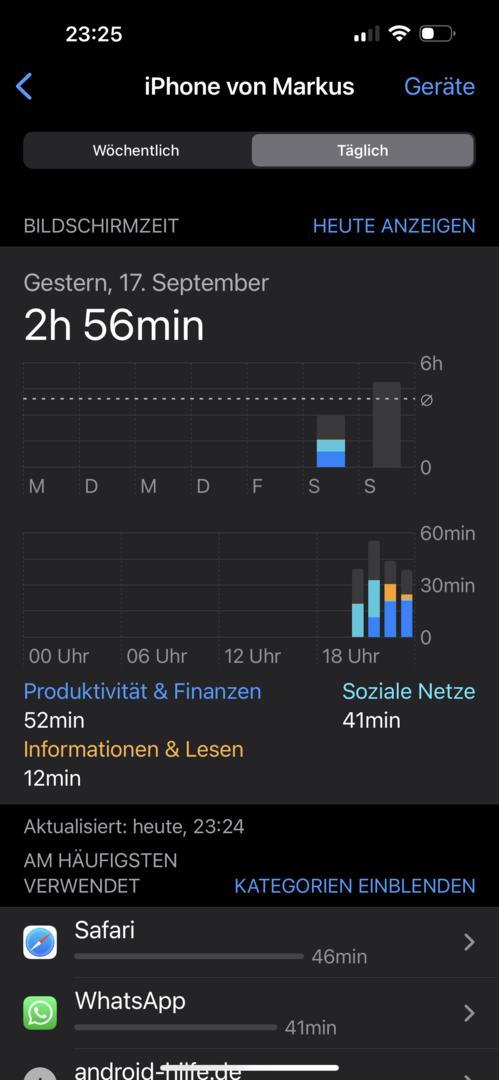Select Sunday bar in weekly chart
The width and height of the screenshot is (499, 1080).
[387, 425]
